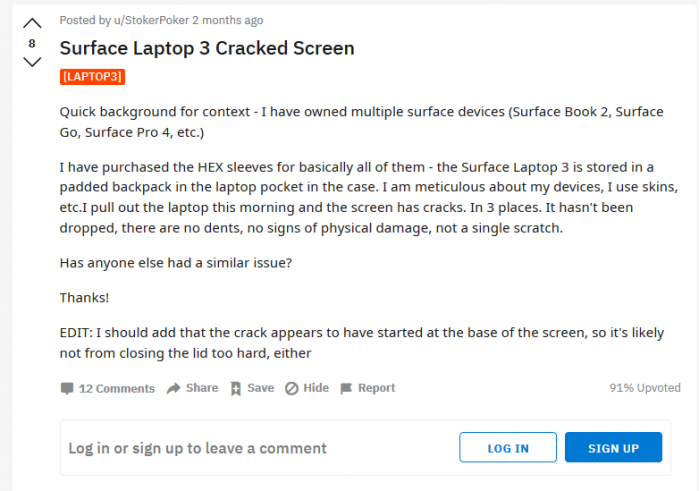Choose the Save text label
The image size is (700, 491).
(260, 388)
